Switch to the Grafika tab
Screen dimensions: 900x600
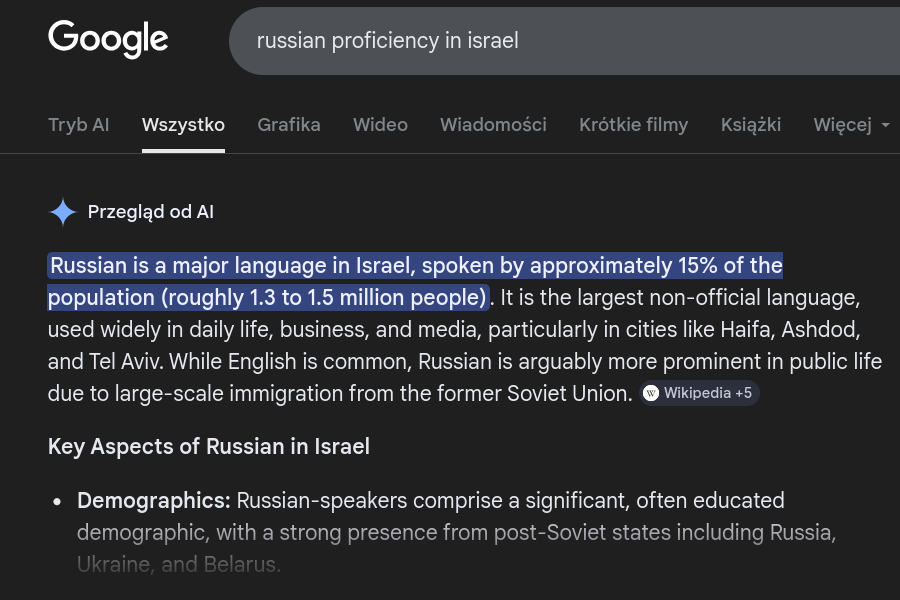pos(289,125)
